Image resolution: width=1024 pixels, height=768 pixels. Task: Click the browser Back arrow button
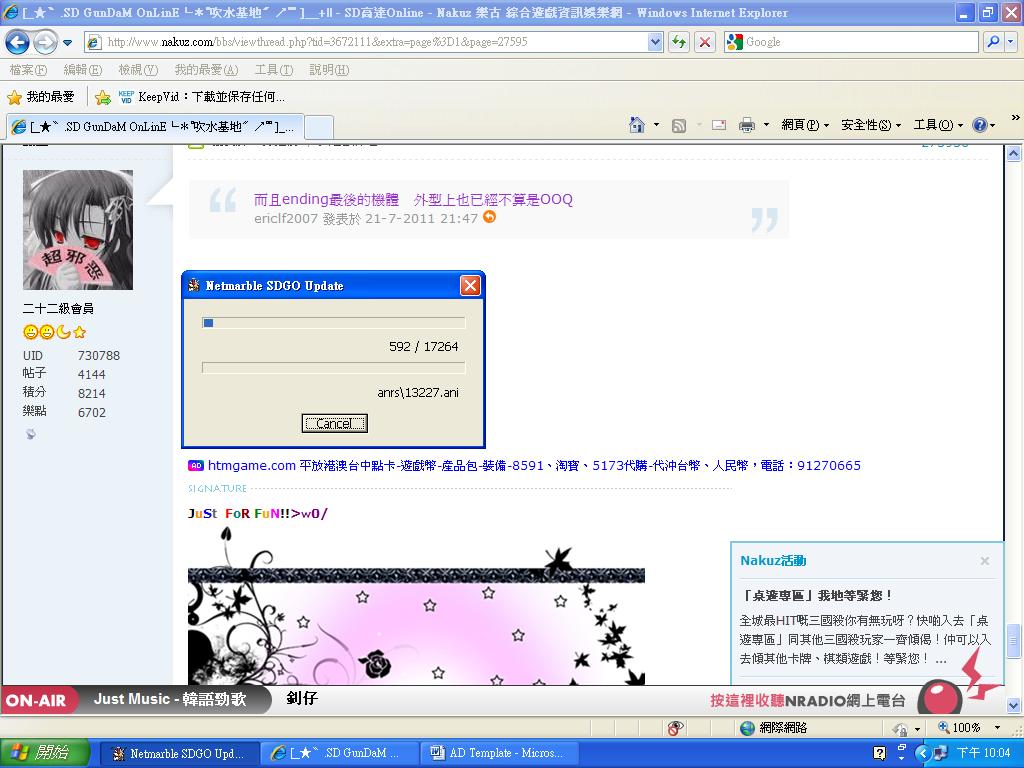[18, 42]
